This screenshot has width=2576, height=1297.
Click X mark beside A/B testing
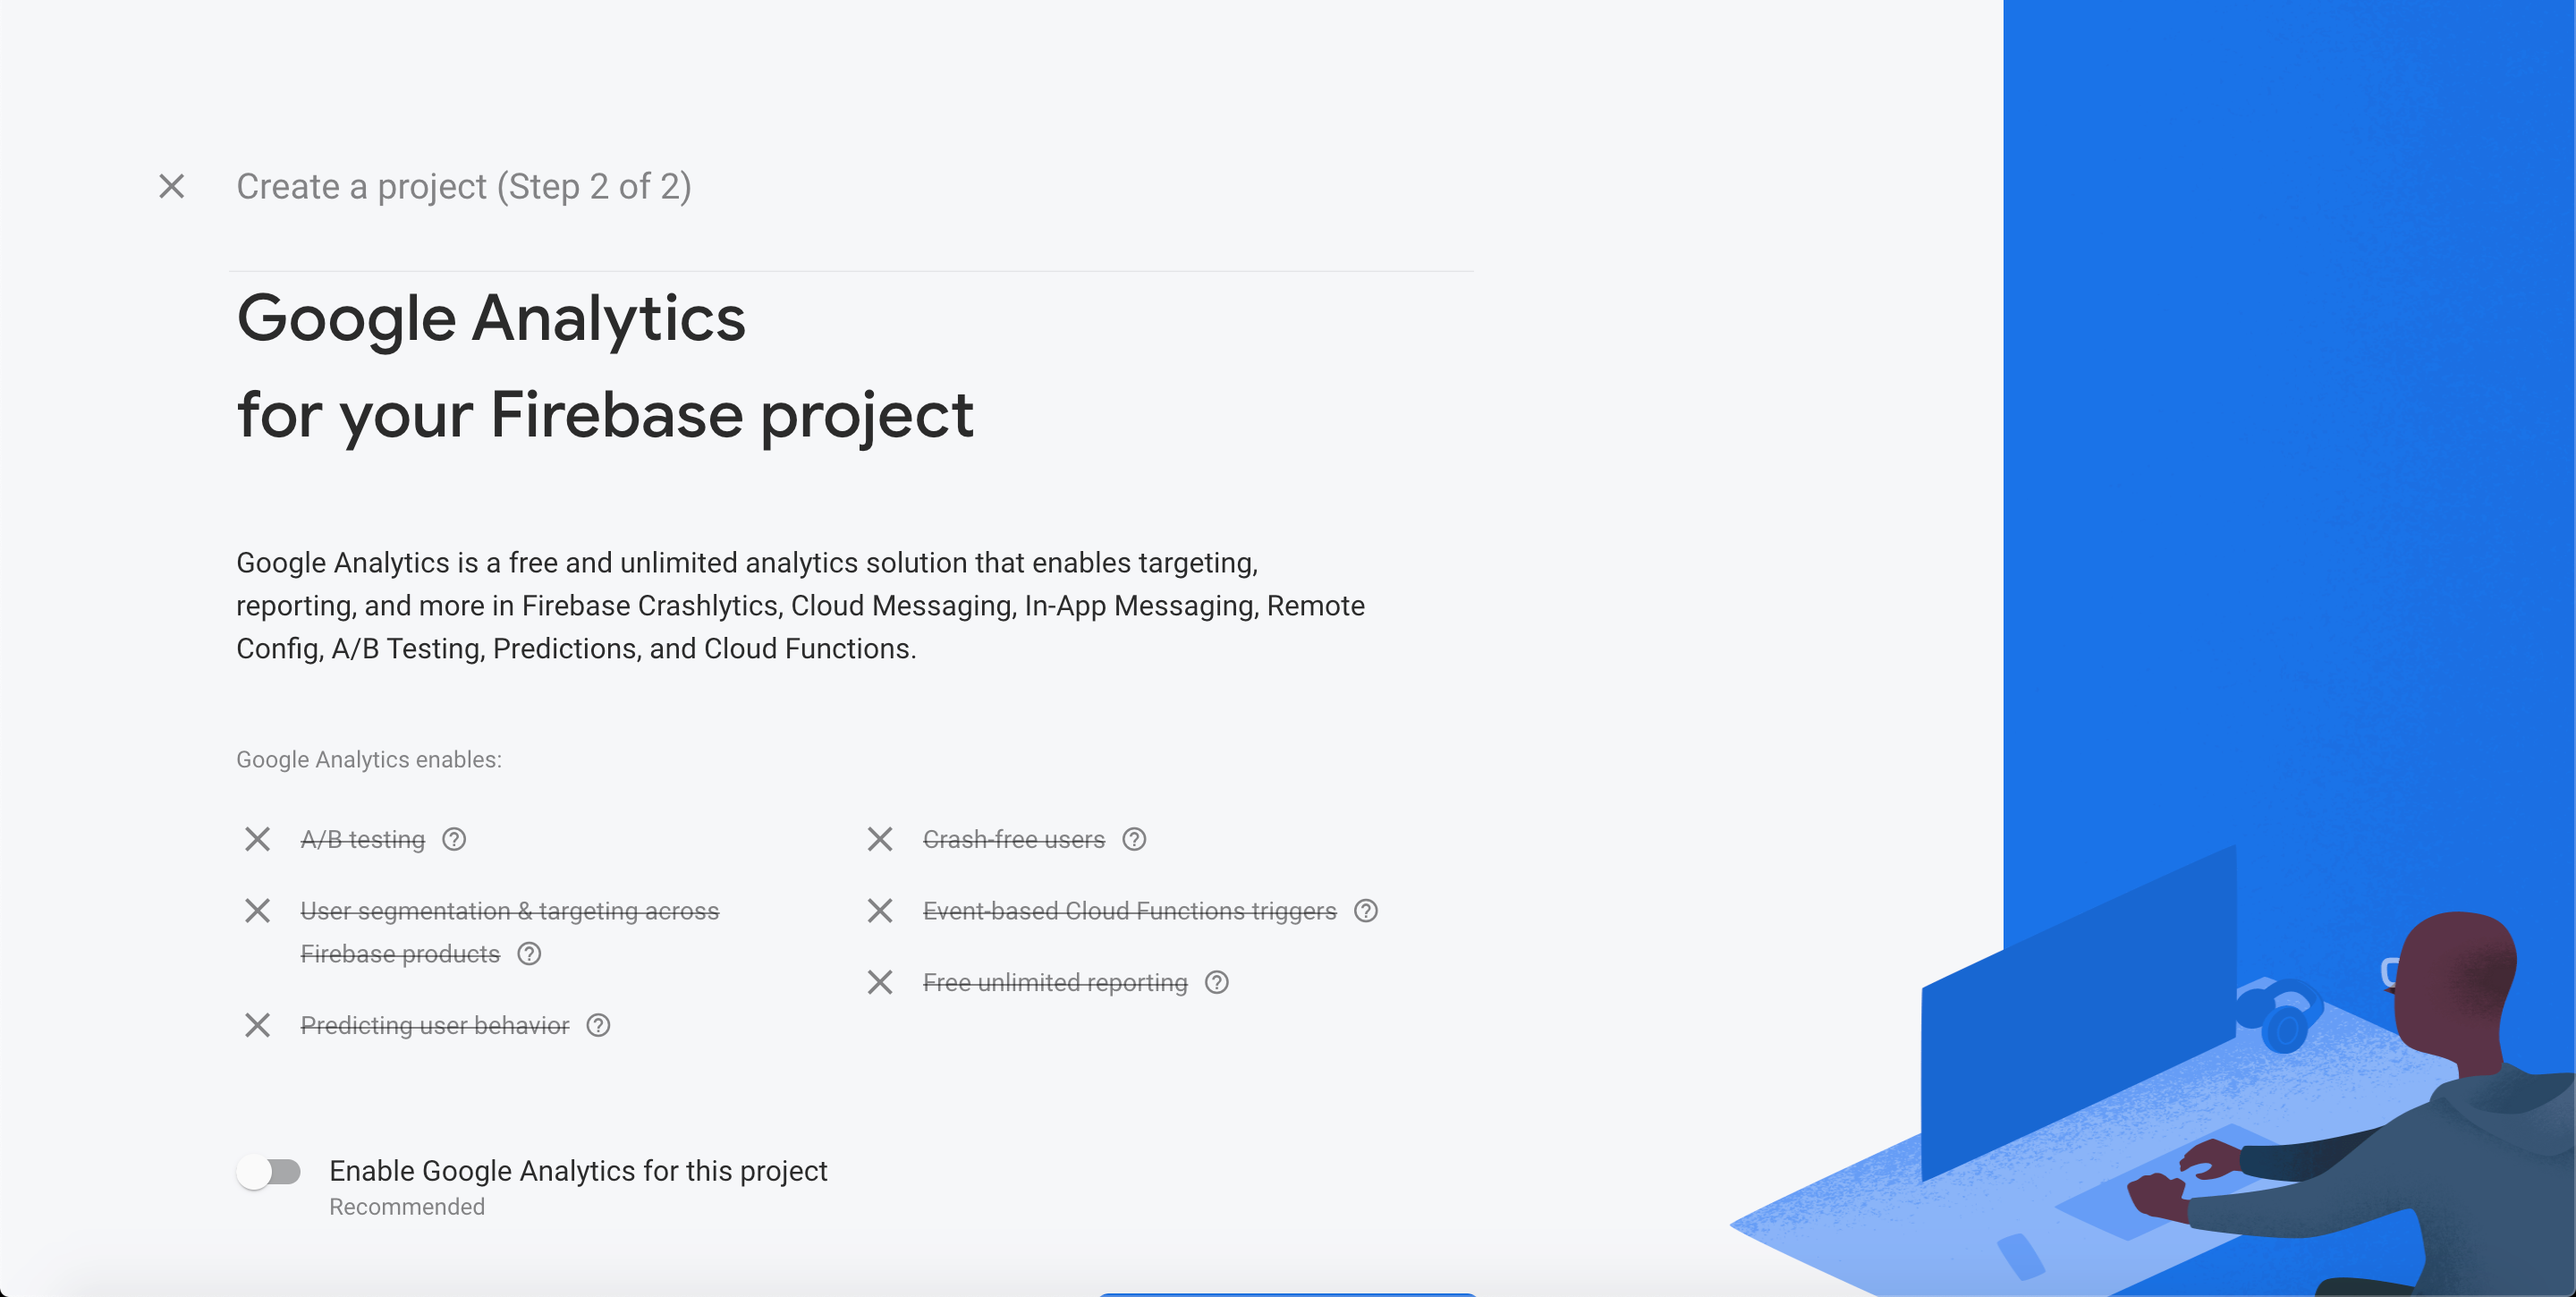coord(258,839)
